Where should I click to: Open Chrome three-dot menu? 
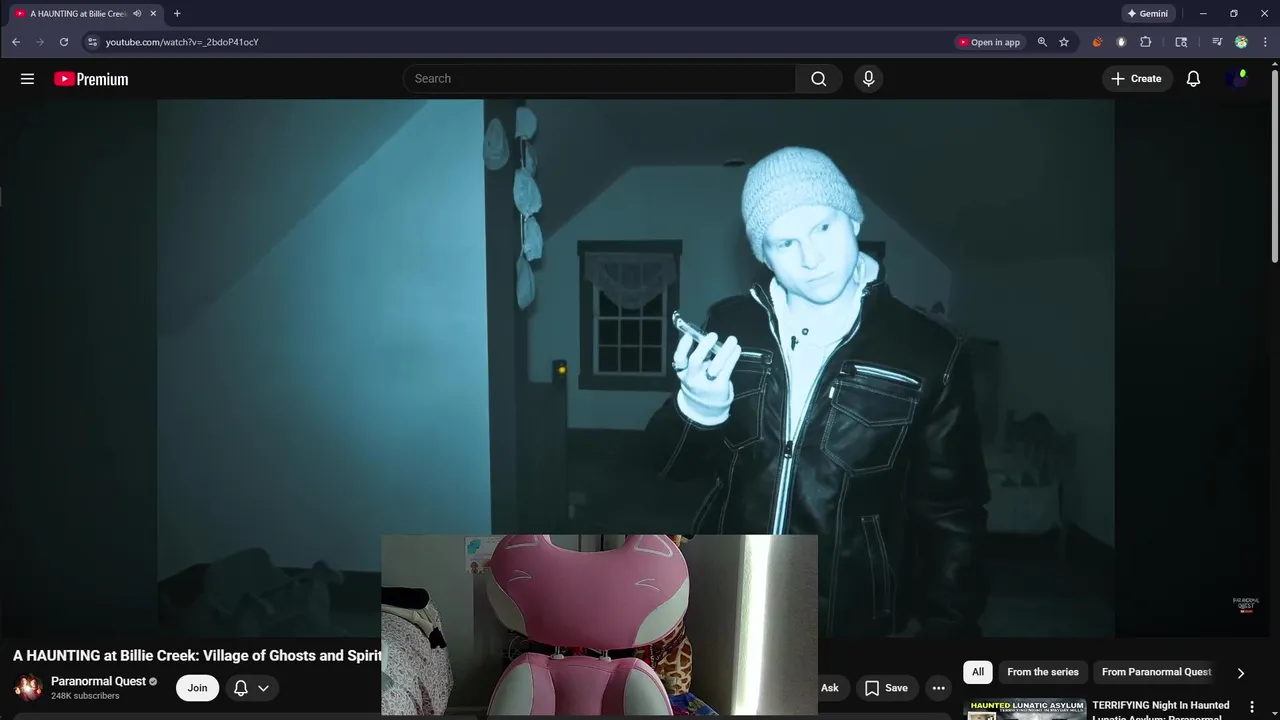(x=1265, y=42)
